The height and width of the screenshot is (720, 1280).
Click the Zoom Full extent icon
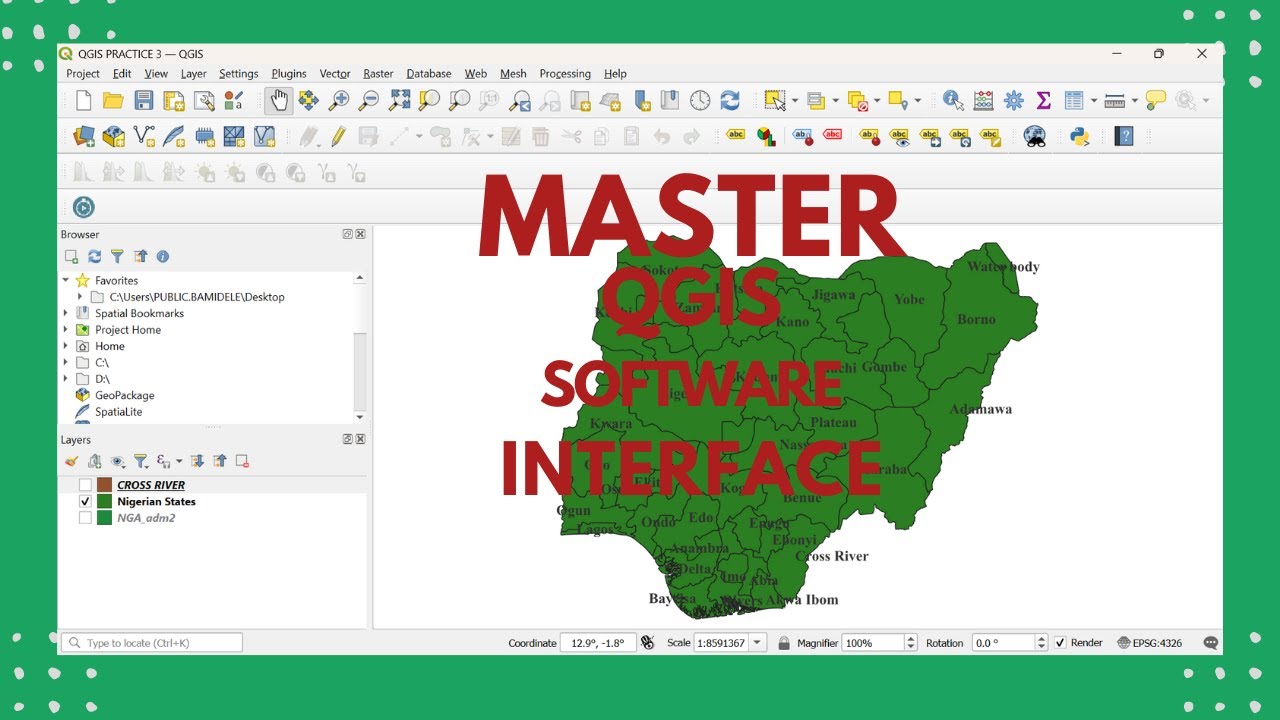coord(399,100)
